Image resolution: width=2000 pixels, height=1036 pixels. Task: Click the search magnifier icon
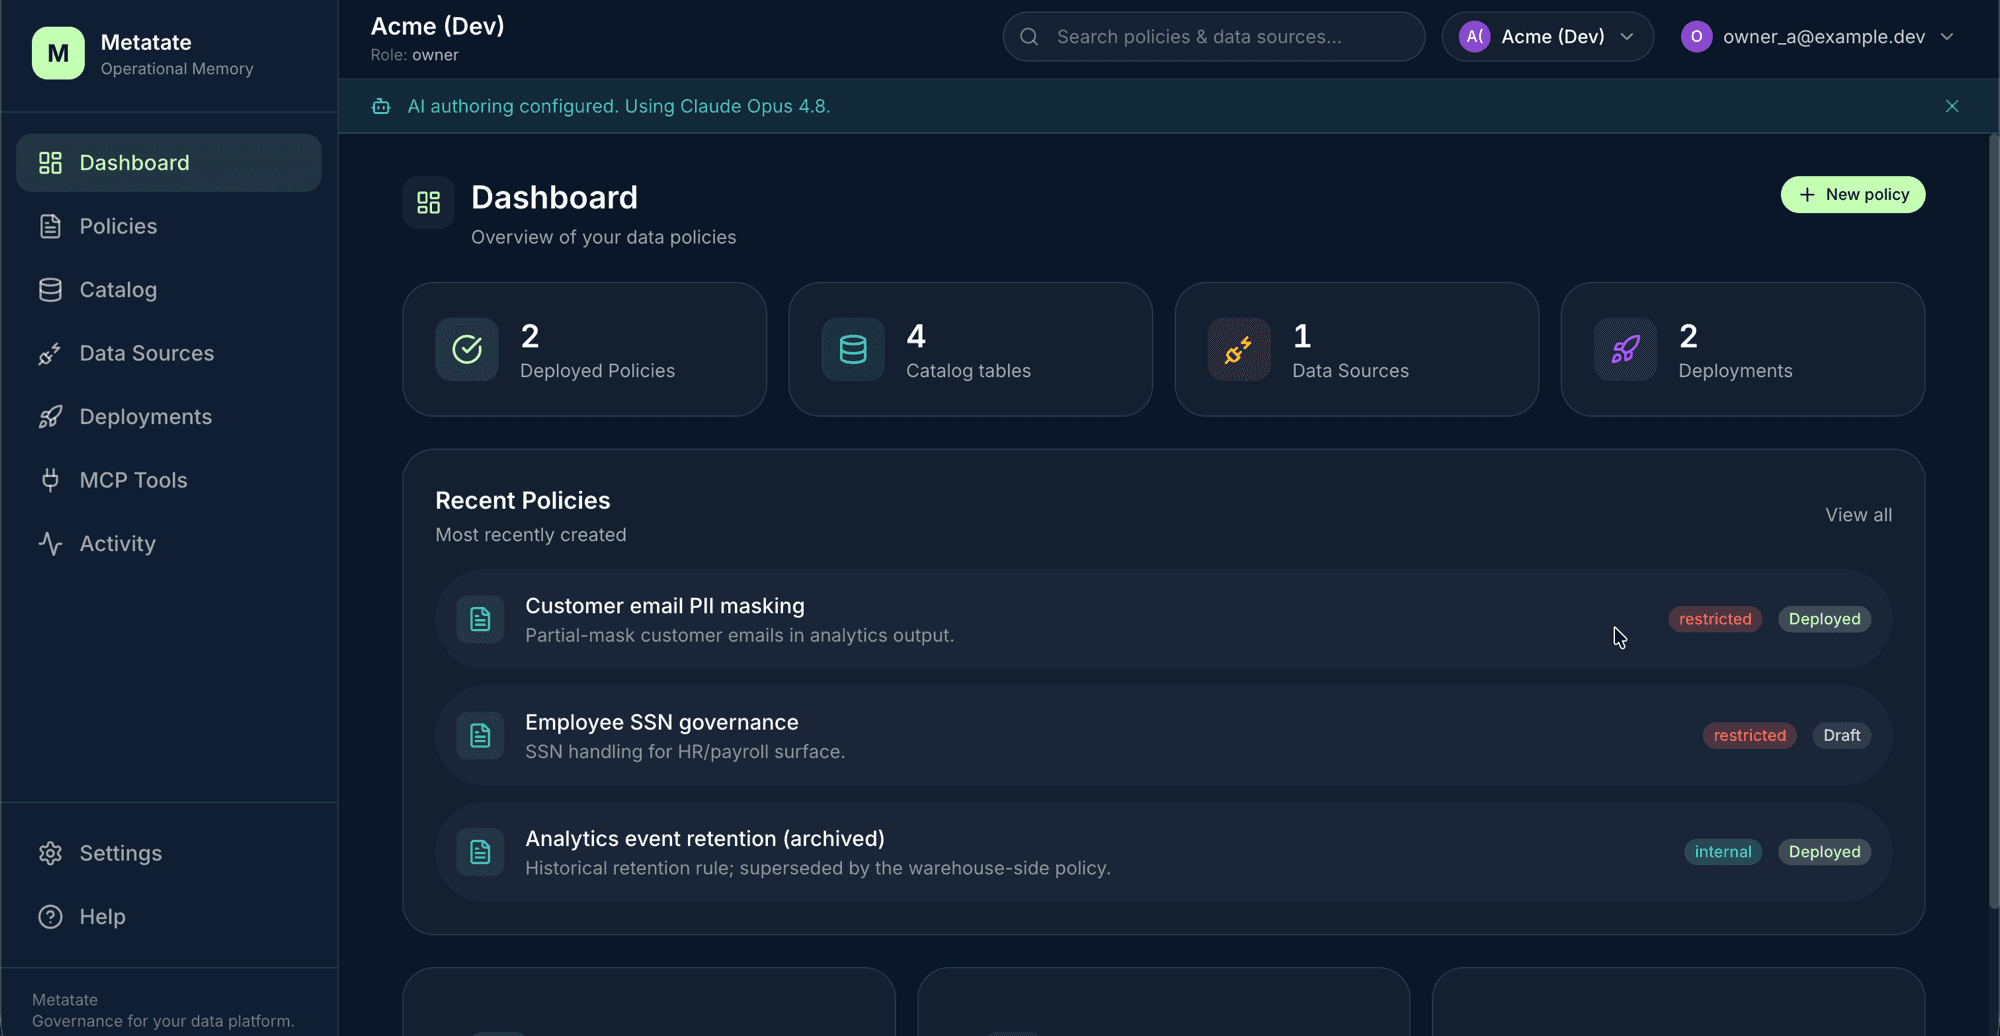(1029, 37)
